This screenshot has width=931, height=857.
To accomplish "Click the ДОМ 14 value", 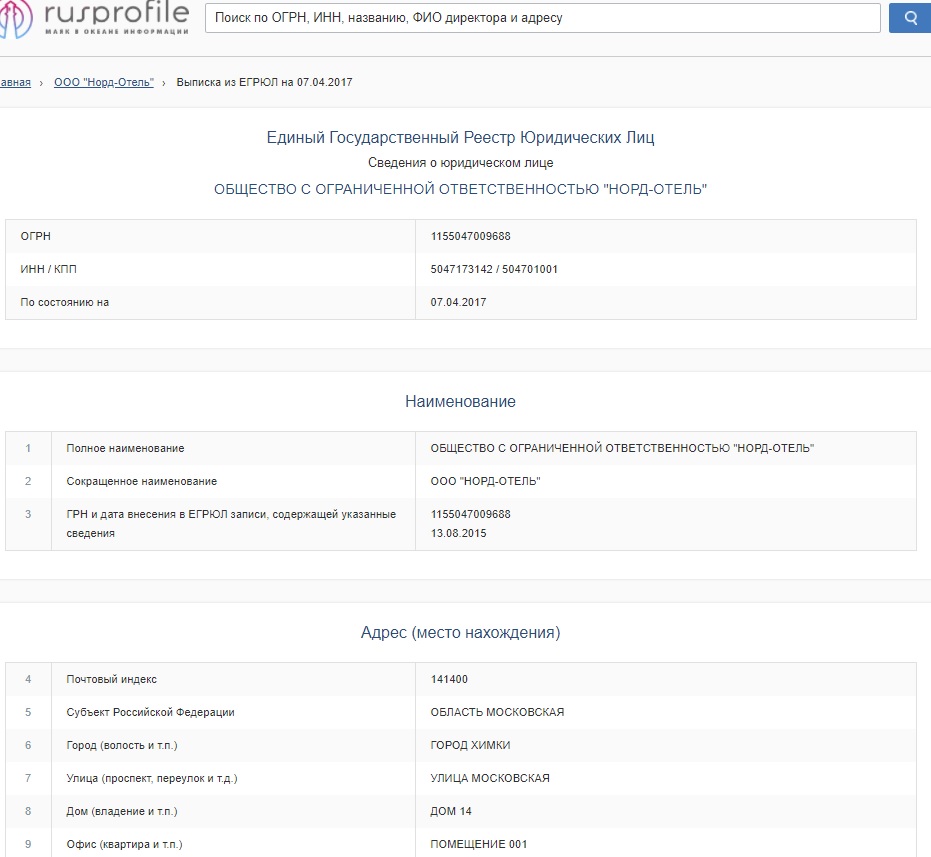I will 451,811.
